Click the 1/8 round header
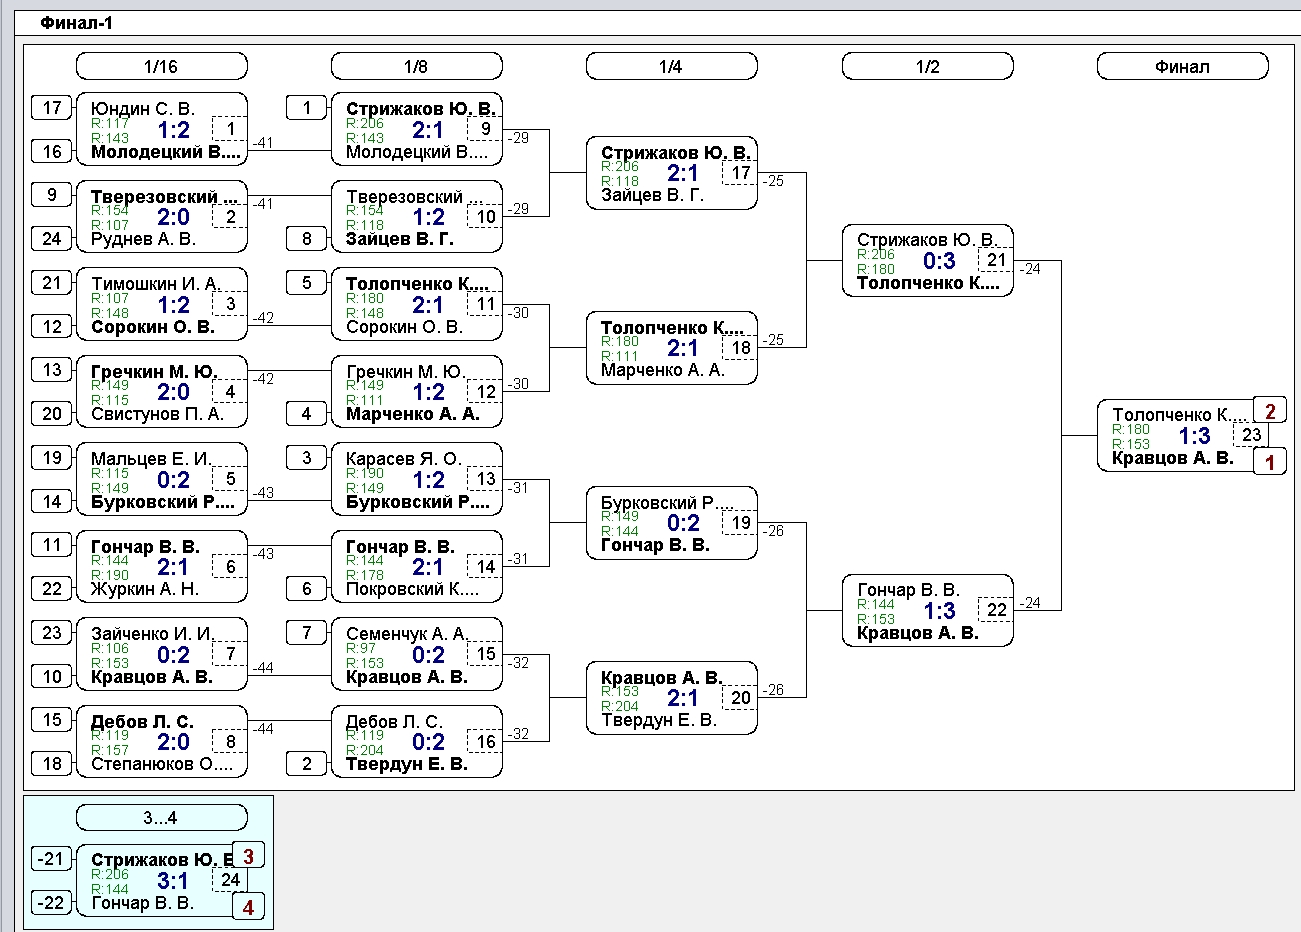This screenshot has height=932, width=1301. pos(417,67)
